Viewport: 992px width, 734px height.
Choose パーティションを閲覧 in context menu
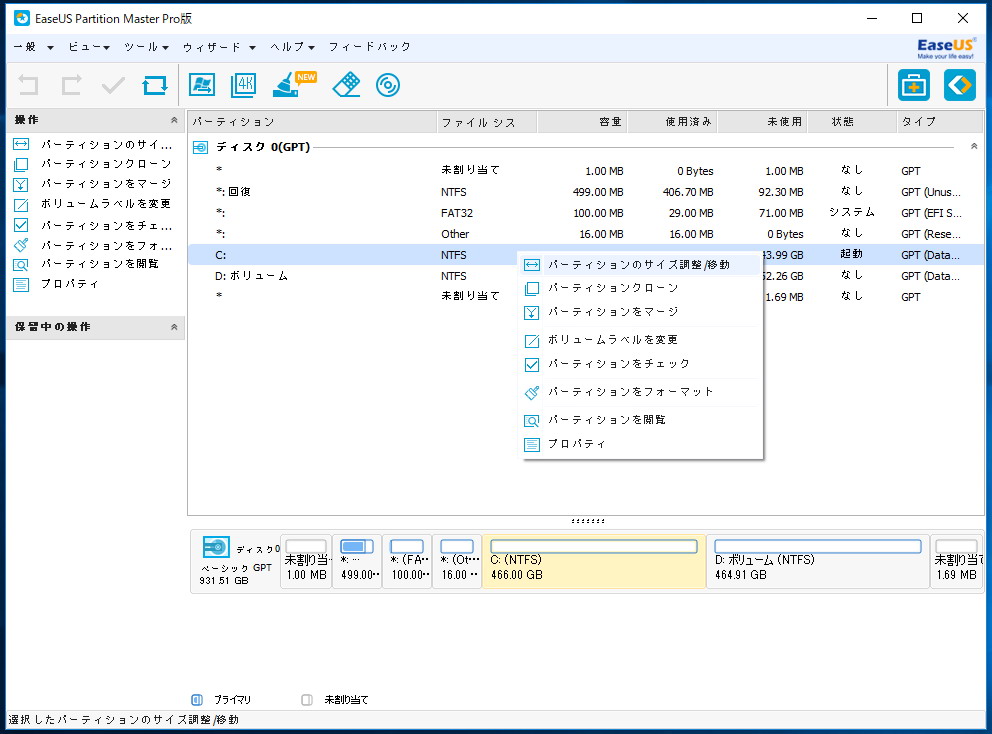(640, 420)
